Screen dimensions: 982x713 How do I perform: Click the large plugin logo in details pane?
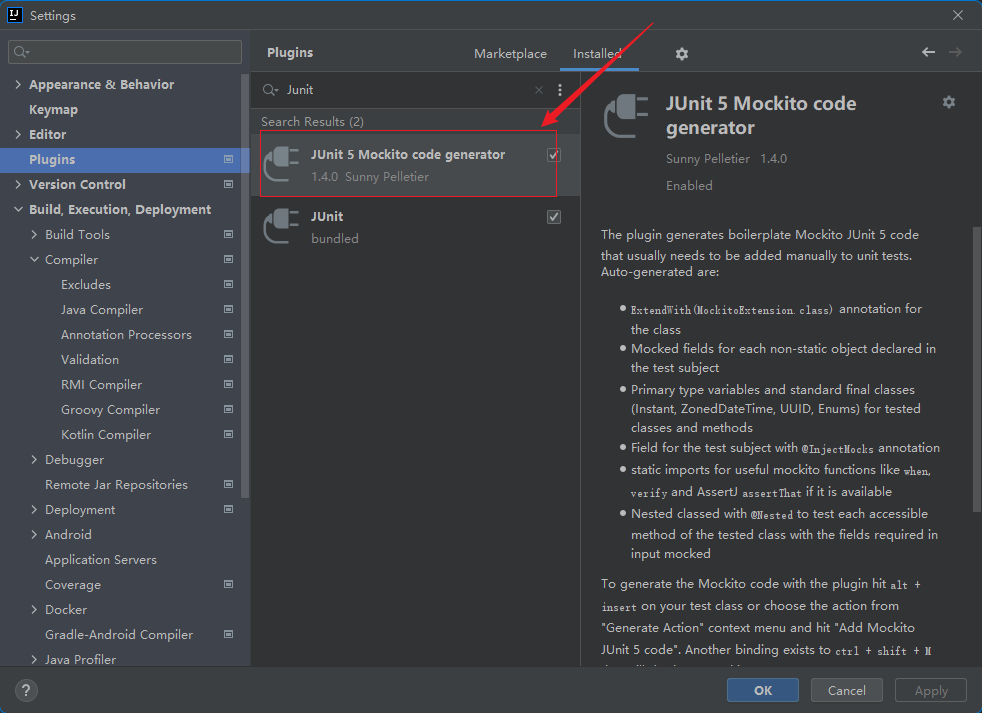tap(626, 116)
